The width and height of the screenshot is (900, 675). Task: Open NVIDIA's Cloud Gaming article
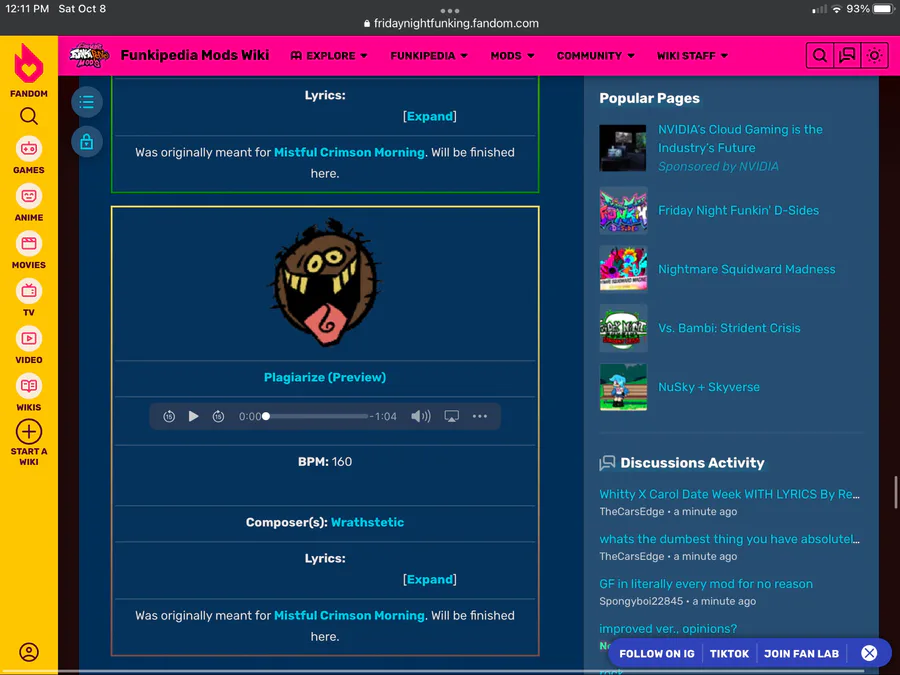pos(740,138)
